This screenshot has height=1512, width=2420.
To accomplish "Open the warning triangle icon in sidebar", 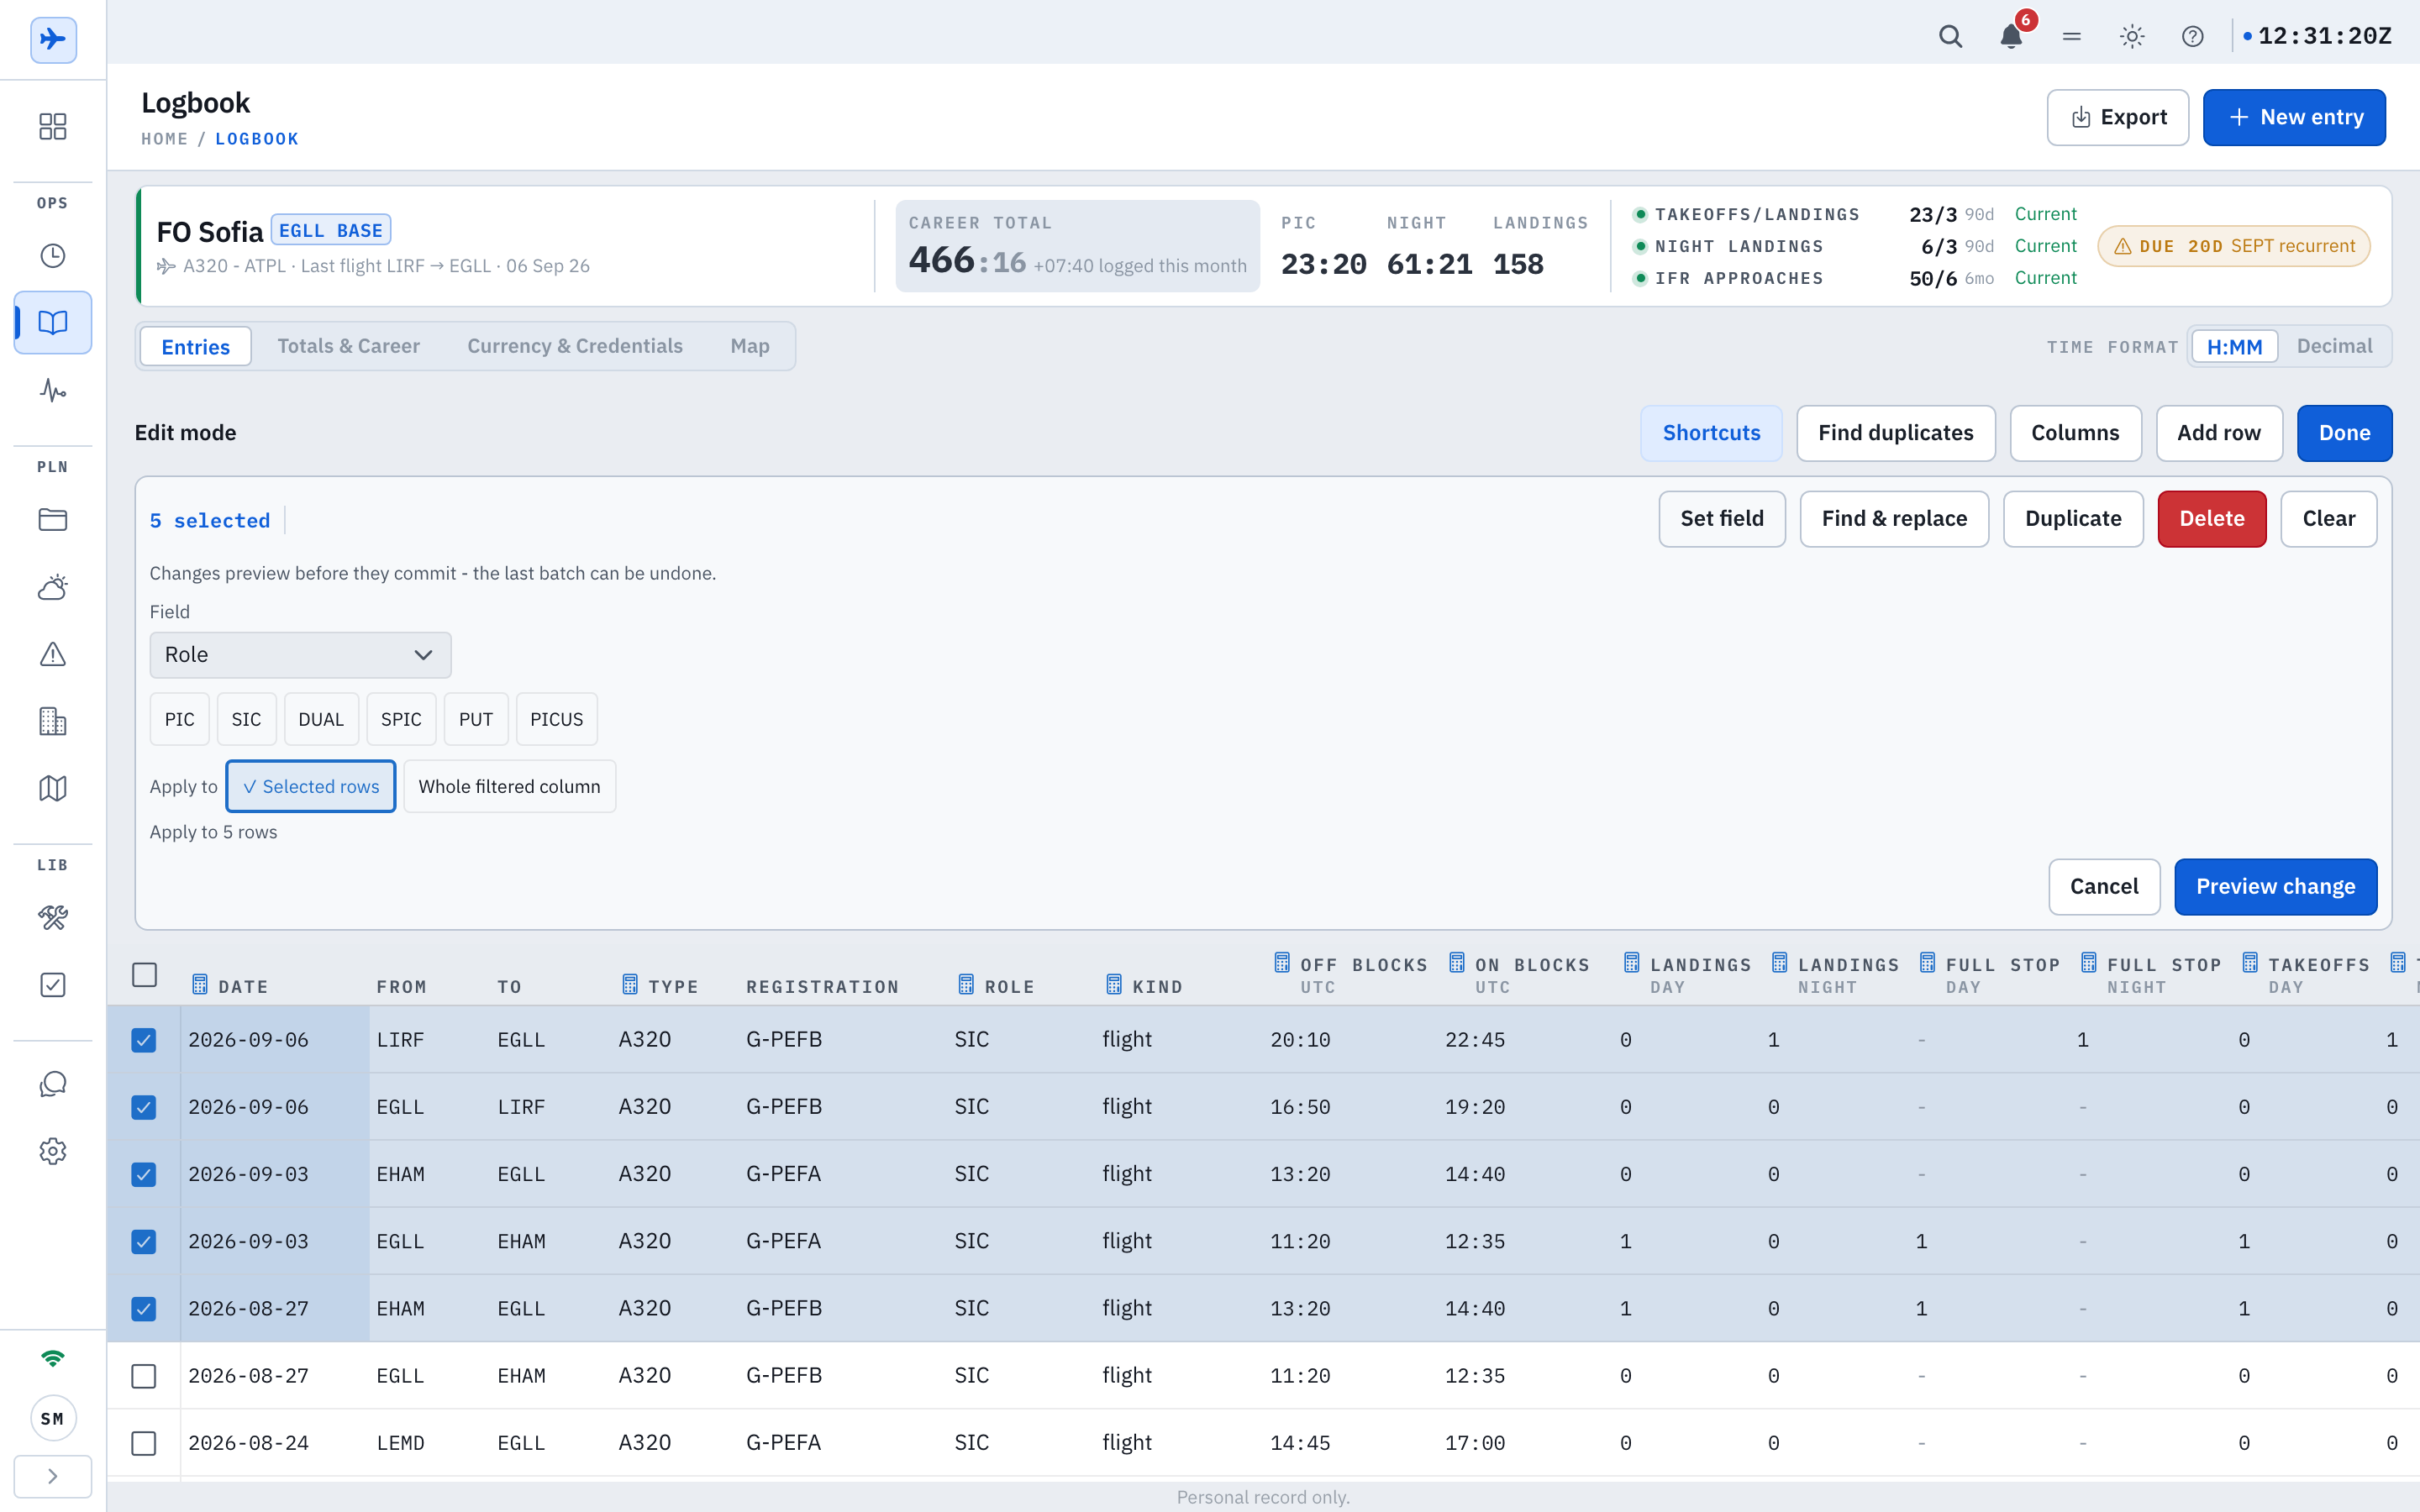I will click(53, 654).
